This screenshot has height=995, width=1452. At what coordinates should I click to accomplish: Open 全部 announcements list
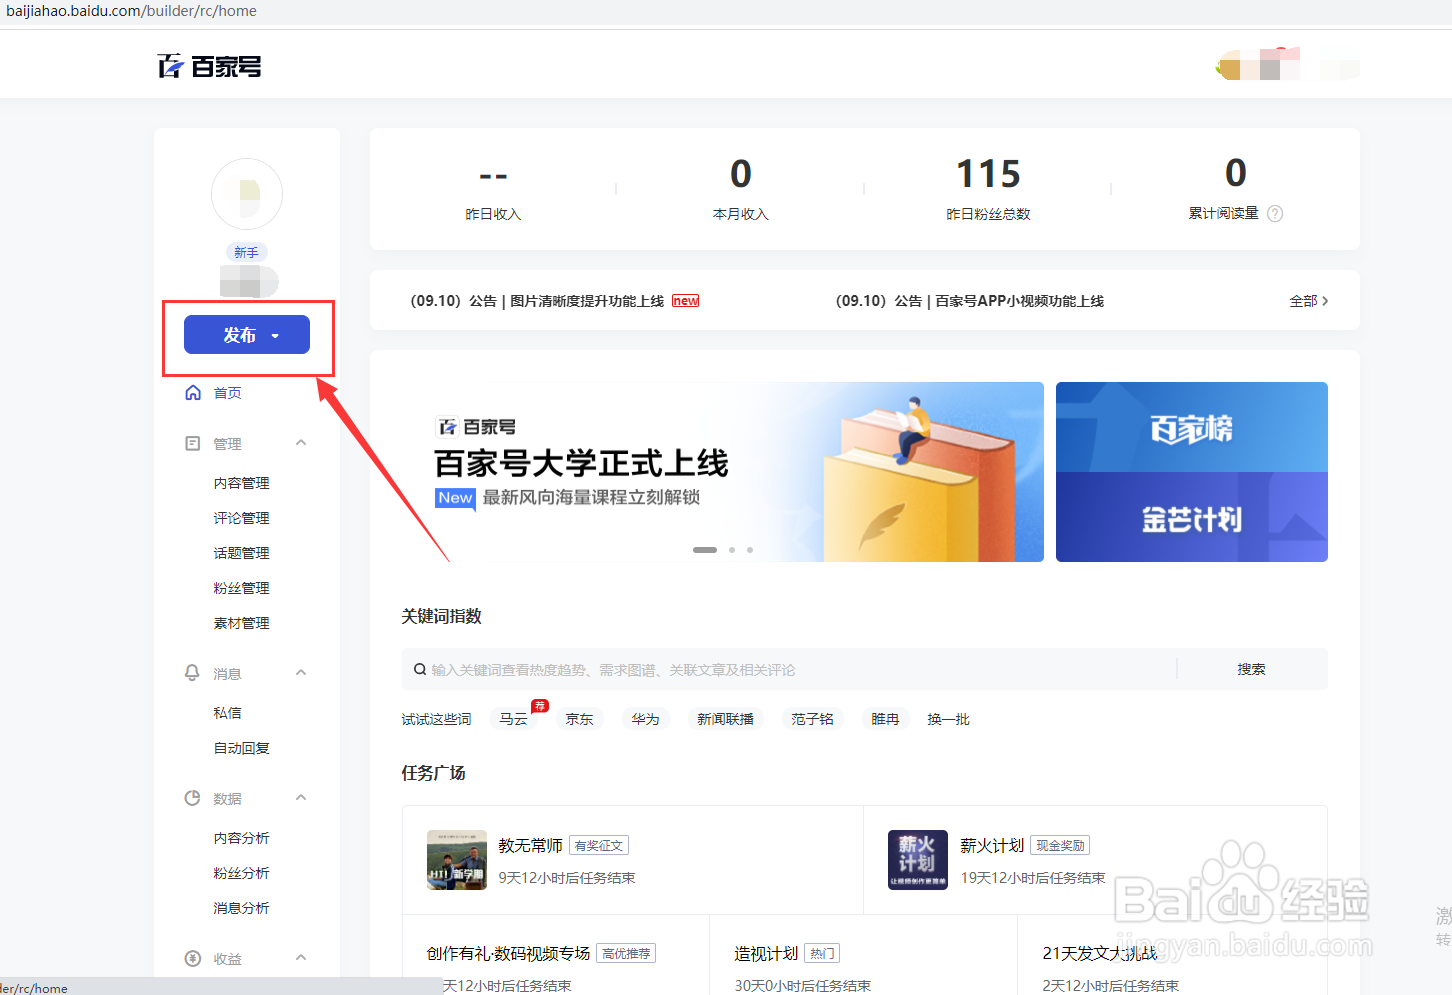[x=1309, y=301]
